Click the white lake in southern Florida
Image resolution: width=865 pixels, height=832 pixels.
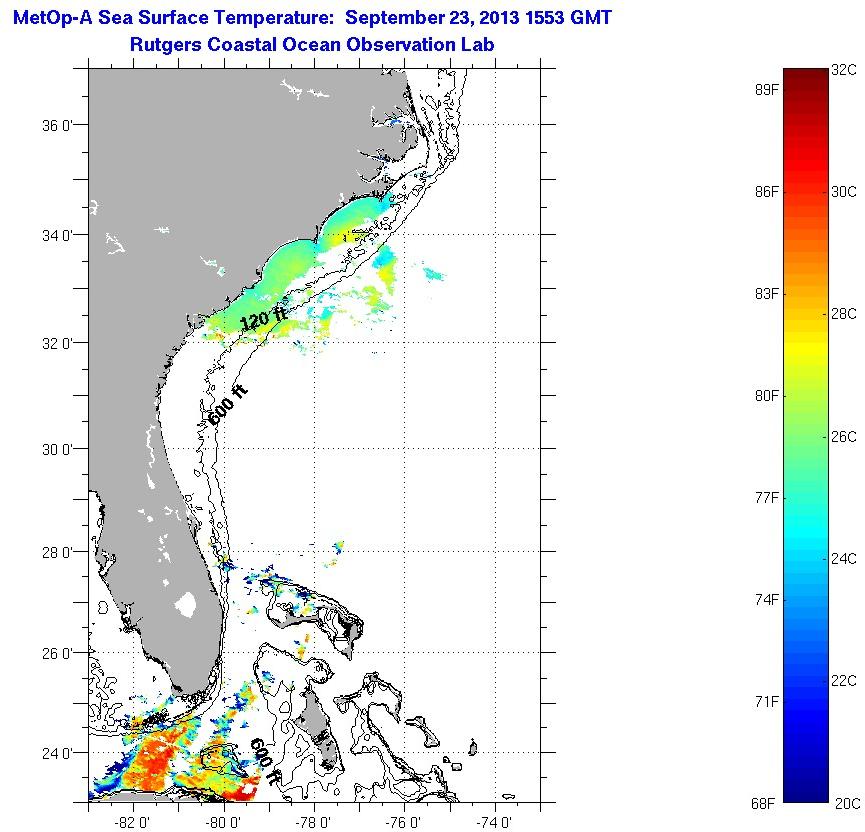pyautogui.click(x=186, y=604)
